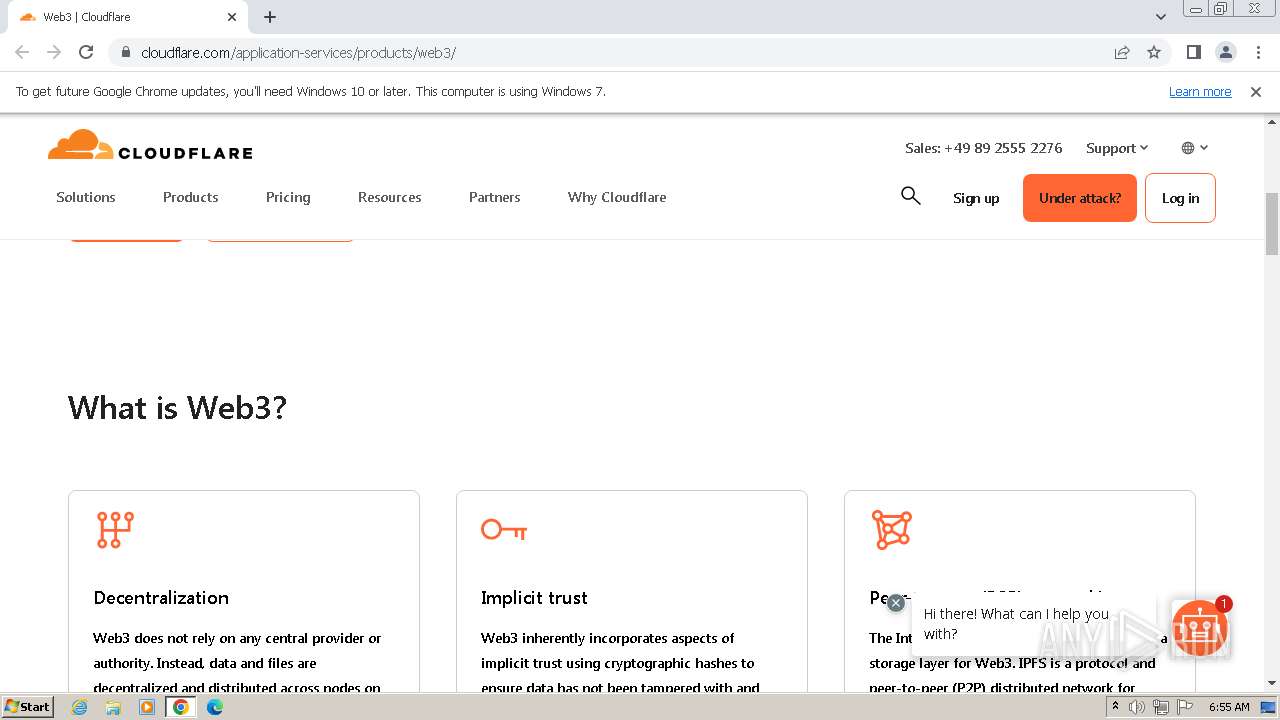Click the page vertical scrollbar thumb
The height and width of the screenshot is (720, 1280).
click(1272, 224)
